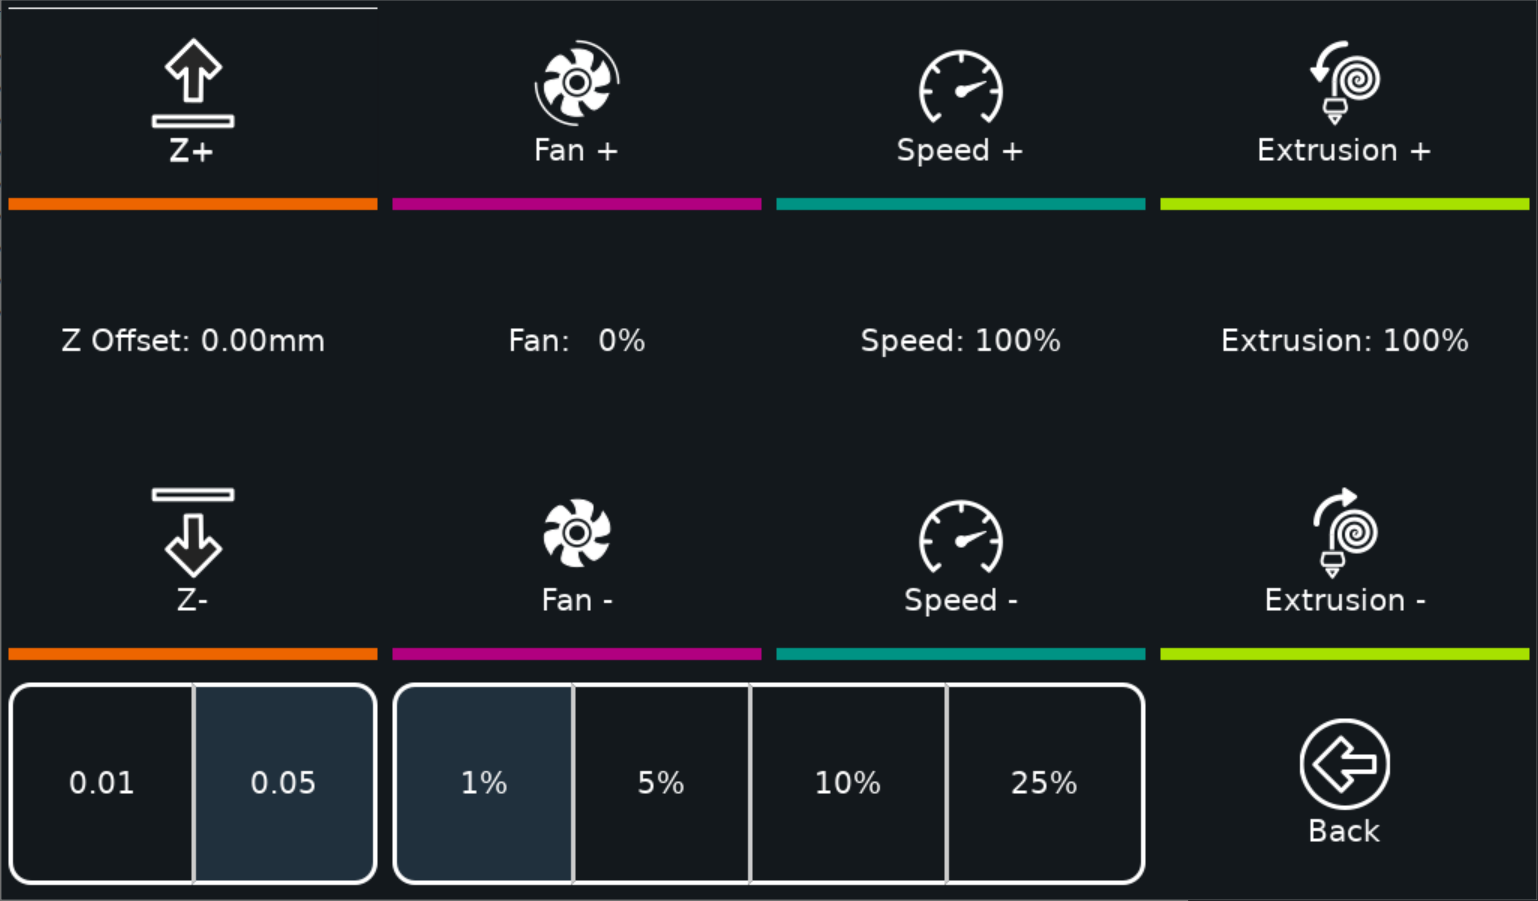Tap the Speed - gauge icon

point(961,537)
